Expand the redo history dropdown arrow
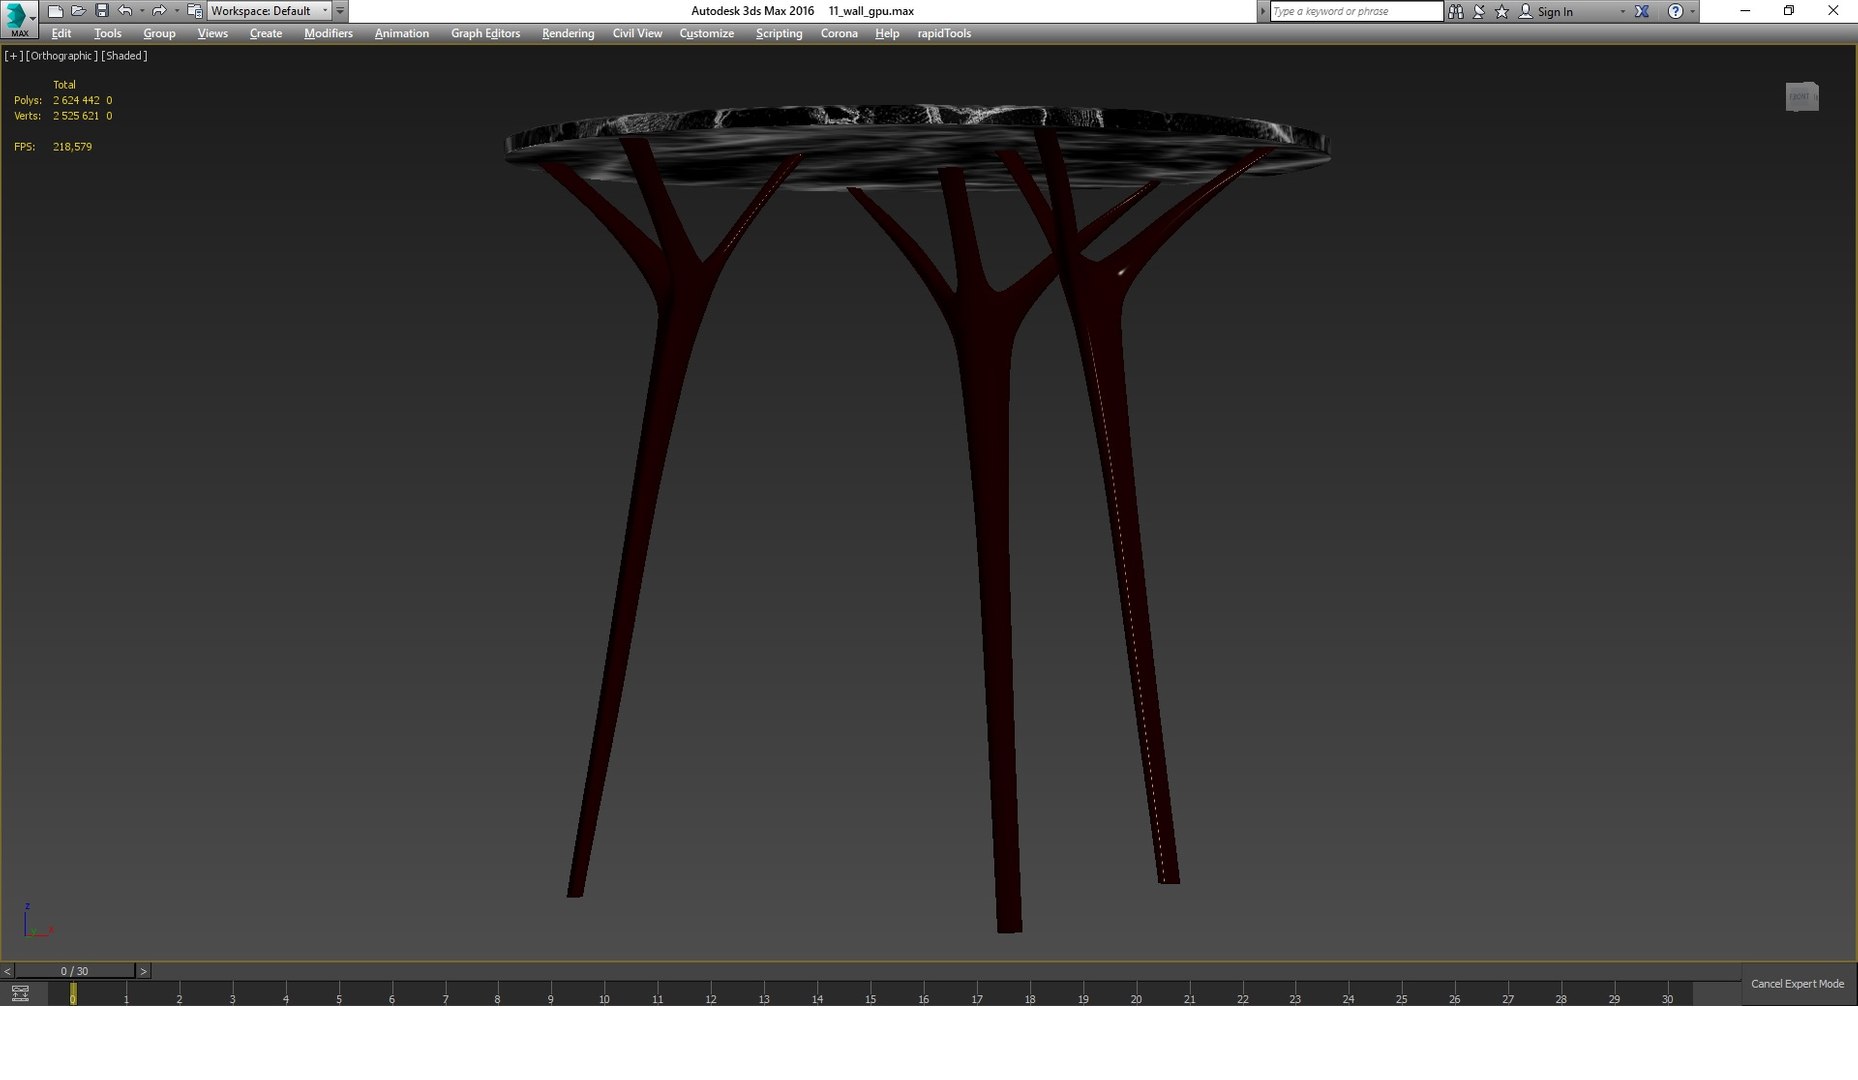This screenshot has height=1080, width=1858. point(176,11)
